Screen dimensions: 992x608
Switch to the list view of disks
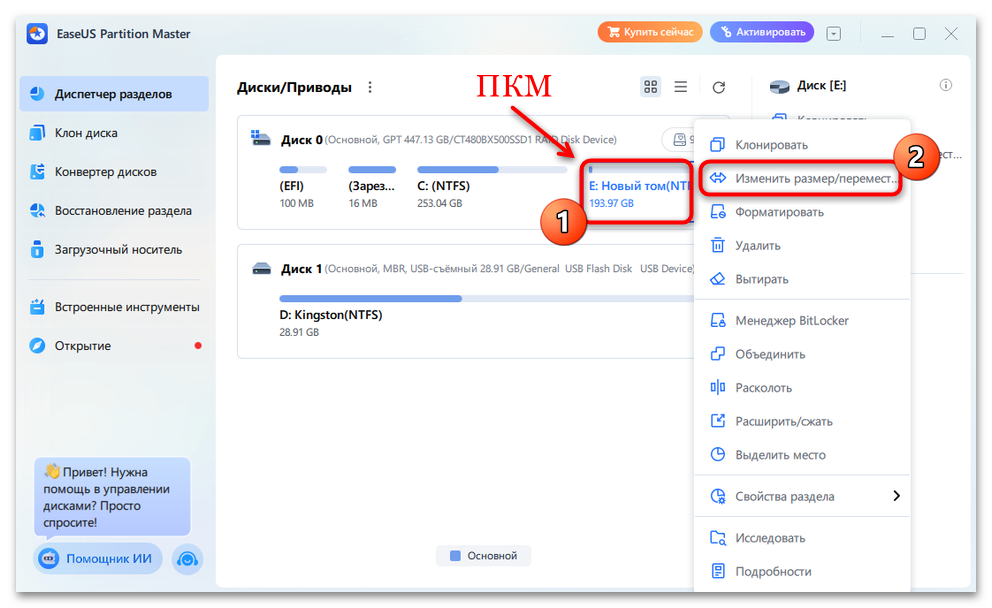(681, 87)
